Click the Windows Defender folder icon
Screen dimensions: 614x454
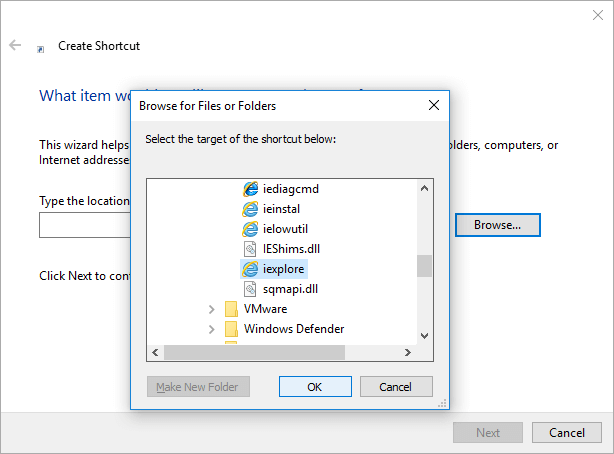pos(231,329)
